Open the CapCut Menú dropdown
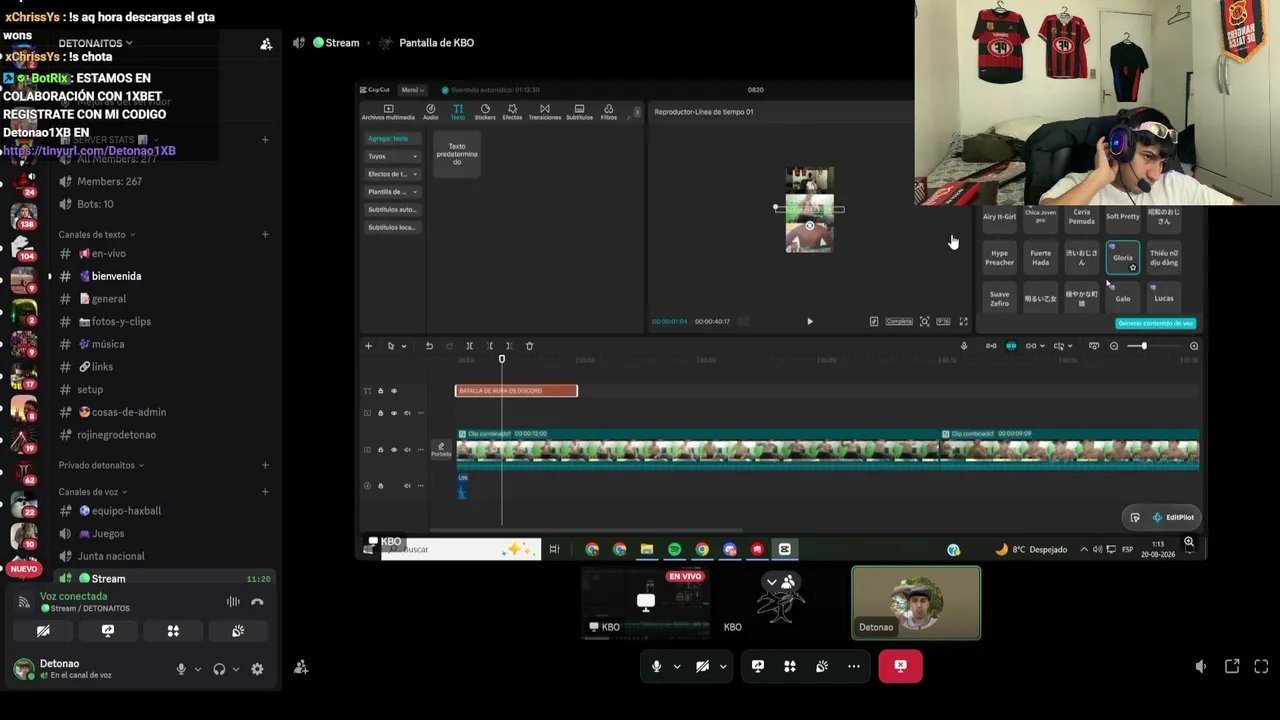Screen dimensions: 1280x720 [x=412, y=90]
